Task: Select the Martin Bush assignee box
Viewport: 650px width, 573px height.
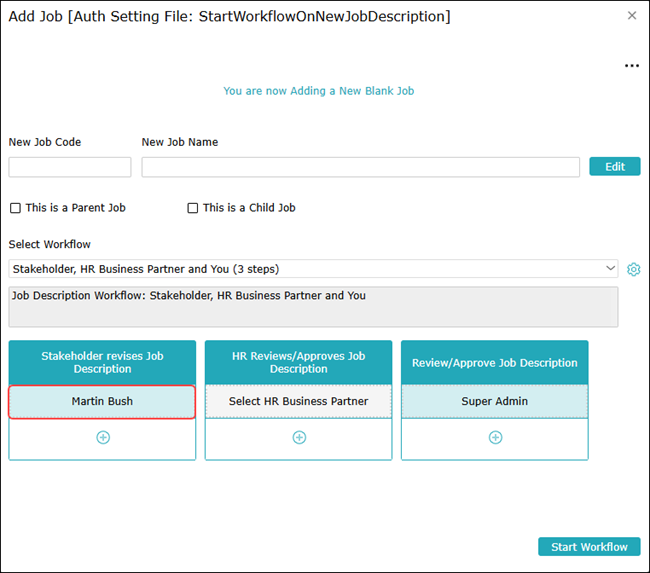Action: pyautogui.click(x=102, y=401)
